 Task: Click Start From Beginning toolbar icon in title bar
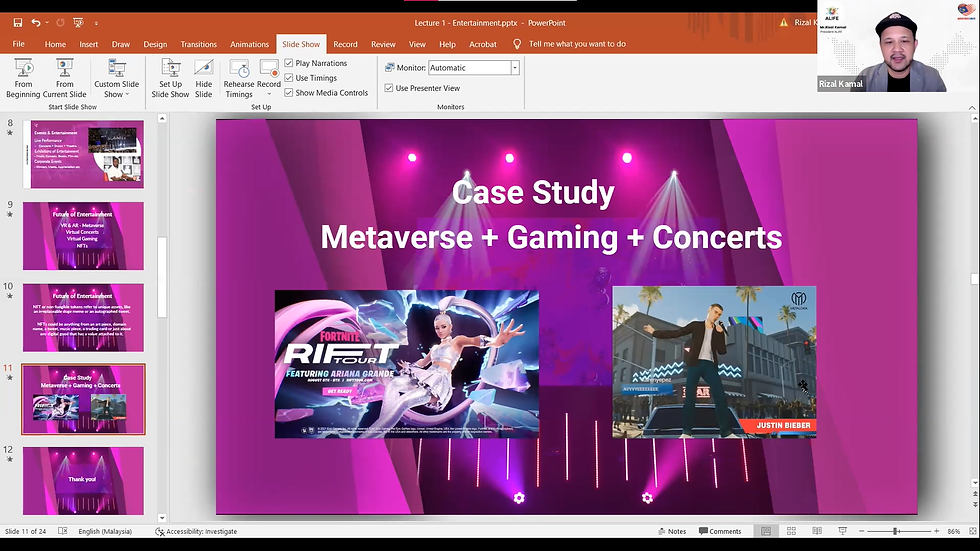point(78,22)
